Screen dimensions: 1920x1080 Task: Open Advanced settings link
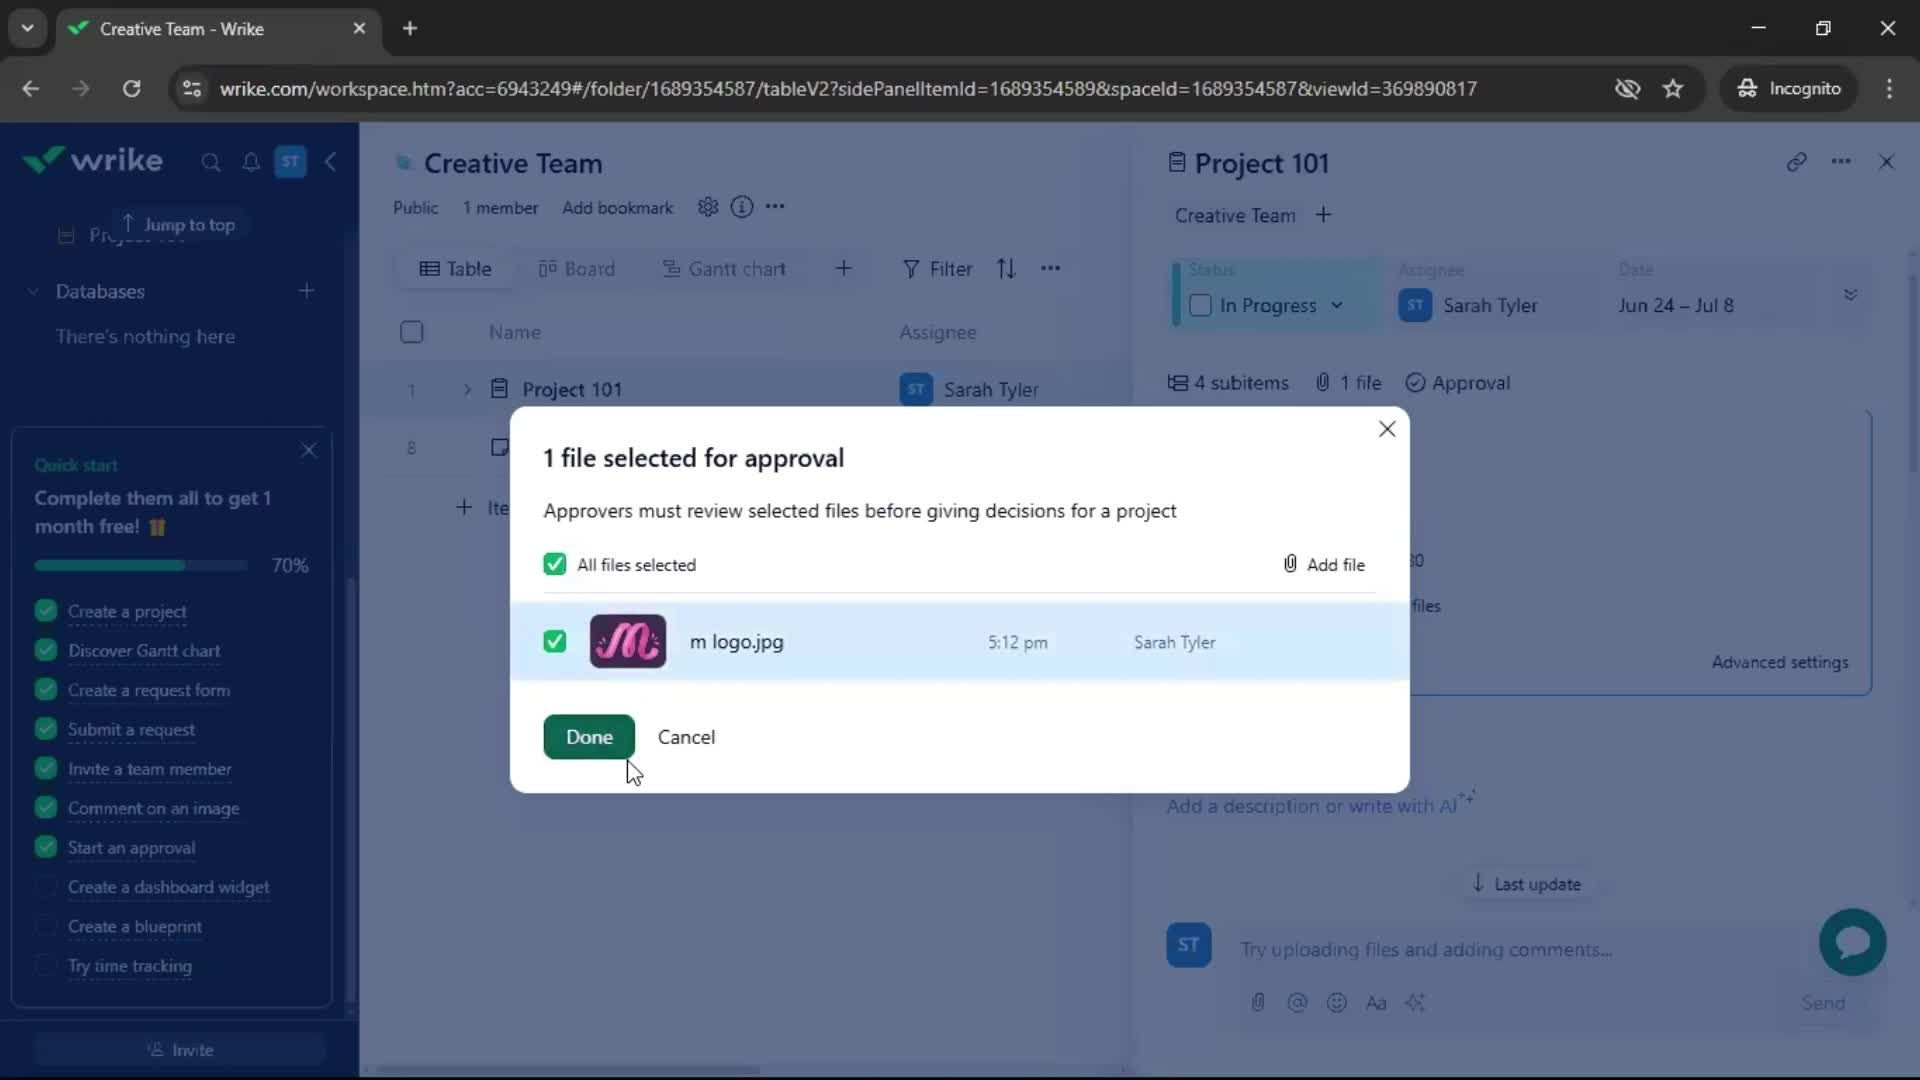(1779, 662)
